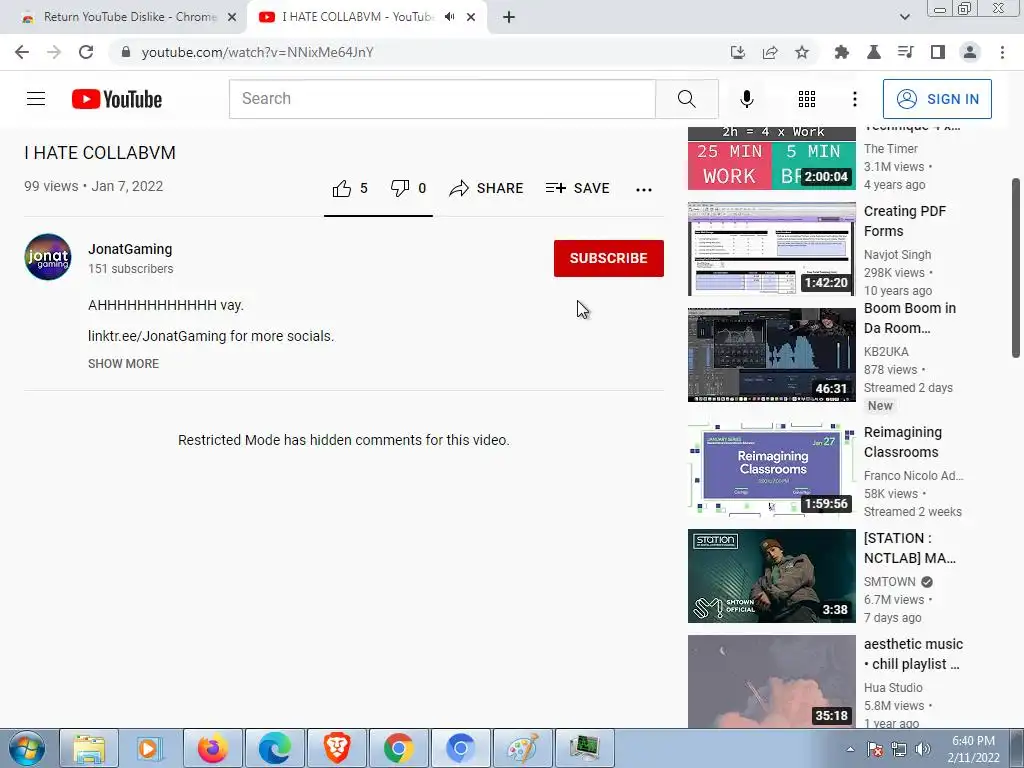Open Paint from the taskbar
1024x768 pixels.
(522, 748)
